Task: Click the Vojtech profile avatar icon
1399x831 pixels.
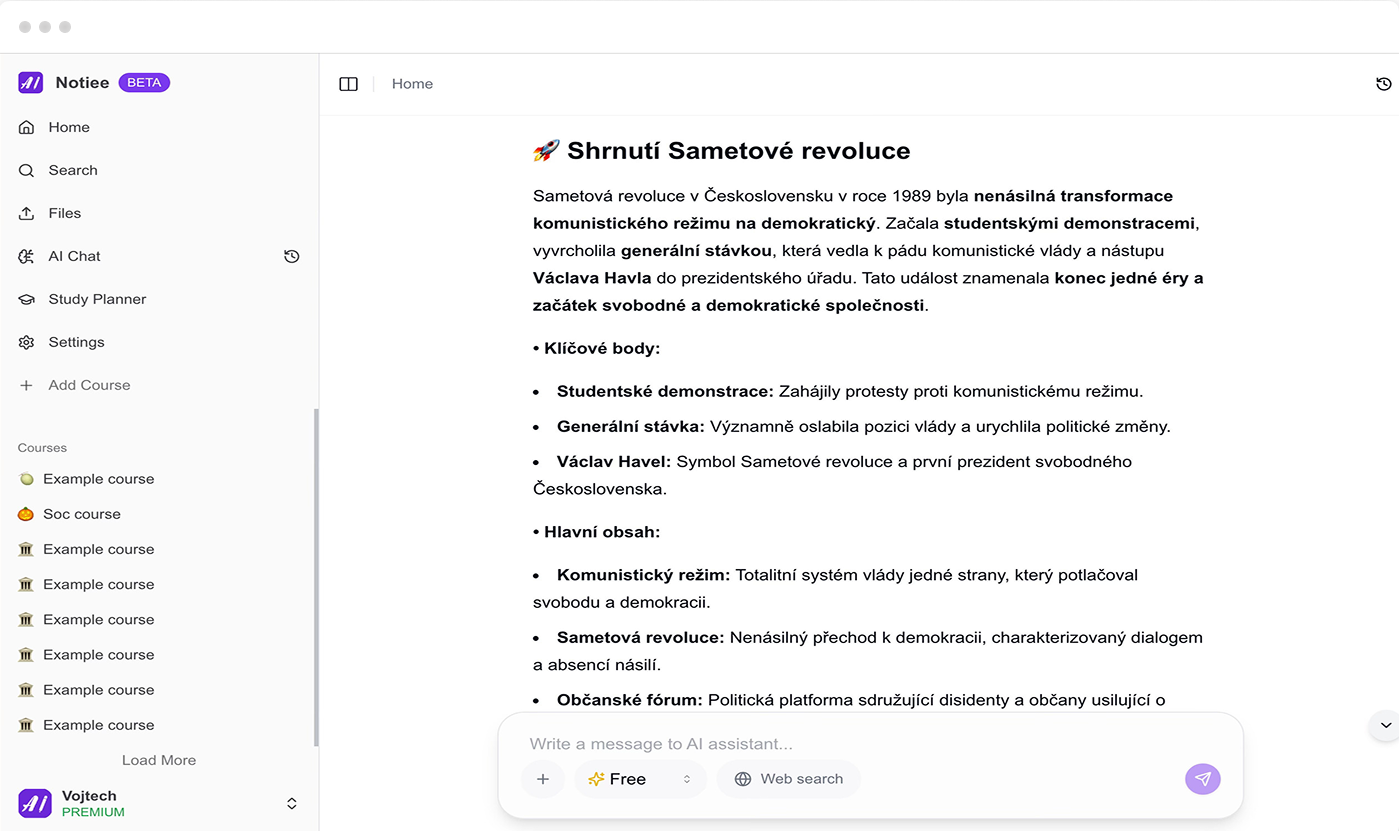Action: click(34, 803)
